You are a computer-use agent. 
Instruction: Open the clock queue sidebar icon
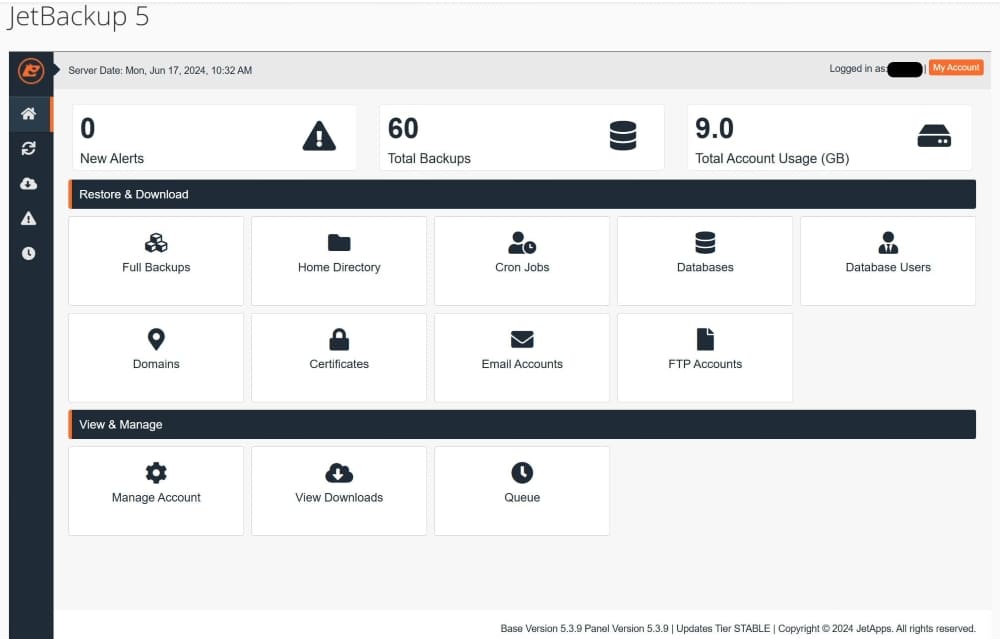click(x=29, y=253)
